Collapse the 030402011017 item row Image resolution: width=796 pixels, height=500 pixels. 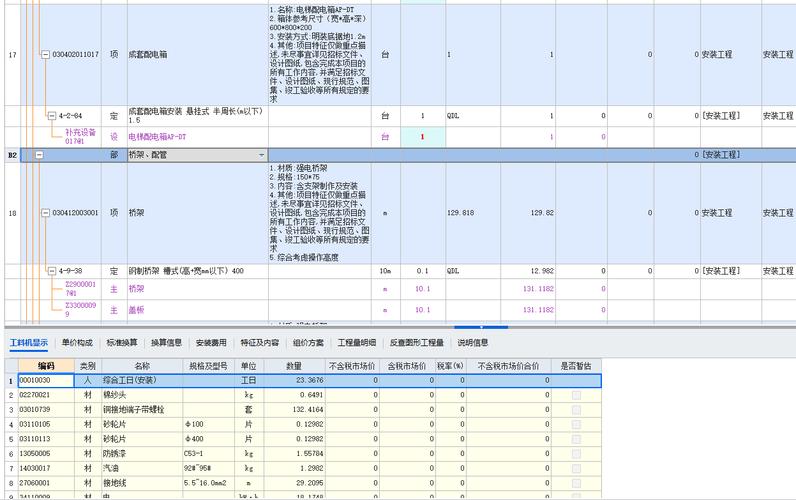click(x=45, y=54)
